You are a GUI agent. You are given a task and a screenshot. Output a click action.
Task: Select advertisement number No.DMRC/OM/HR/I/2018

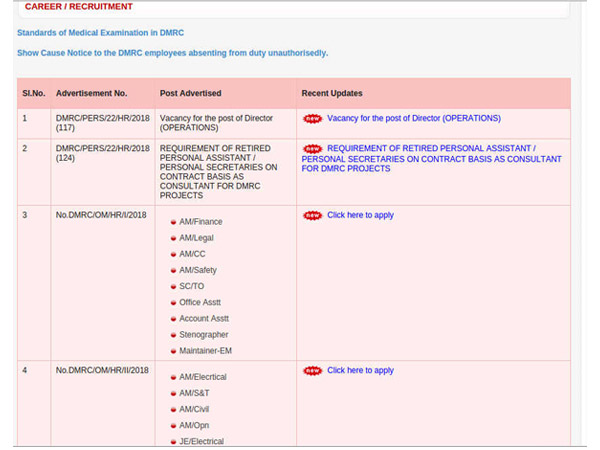(101, 215)
